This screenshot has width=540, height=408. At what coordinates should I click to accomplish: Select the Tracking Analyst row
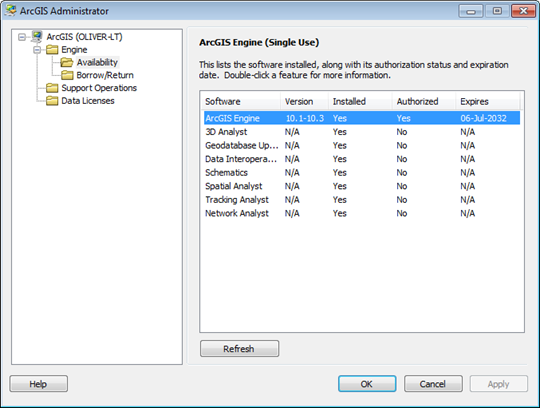click(x=362, y=200)
